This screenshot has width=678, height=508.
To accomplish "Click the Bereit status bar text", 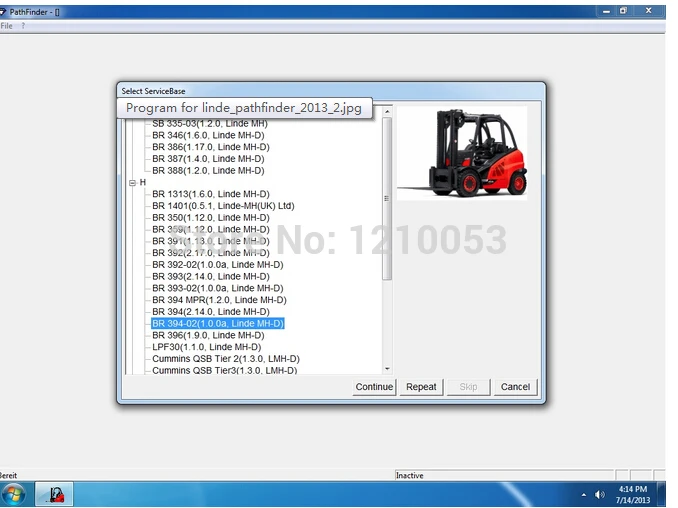I will coord(9,475).
